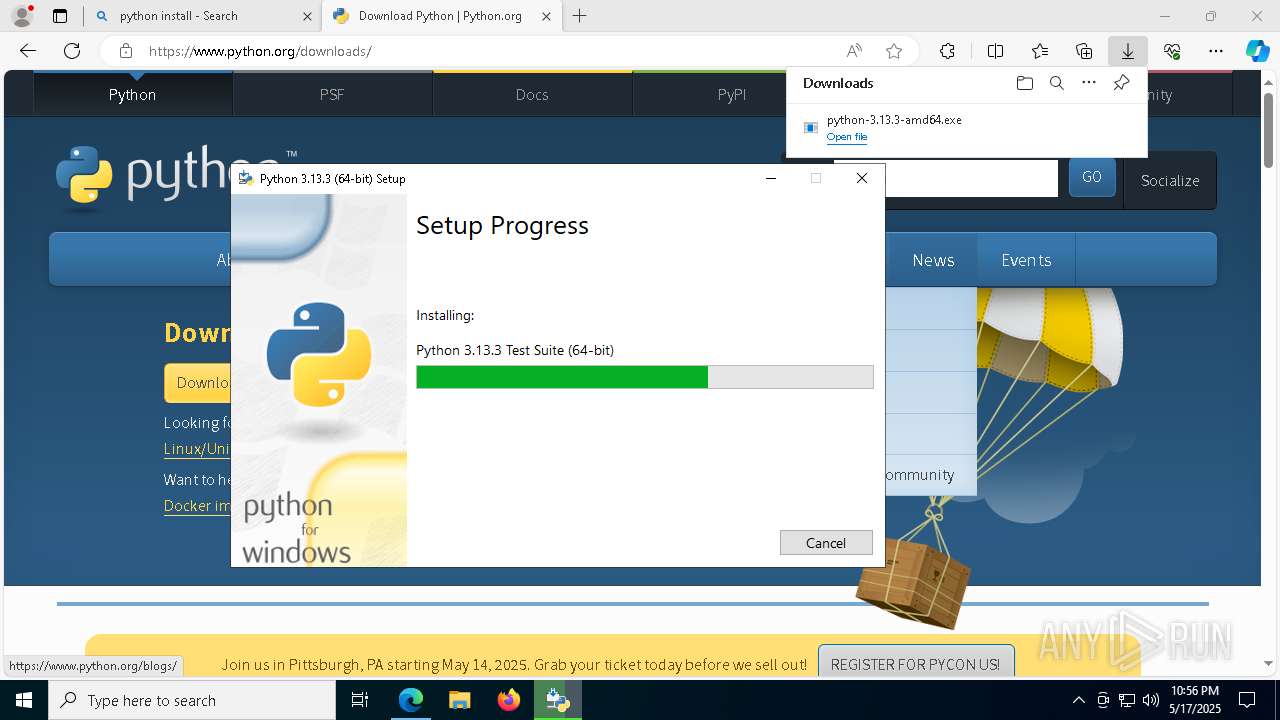The width and height of the screenshot is (1280, 720).
Task: Open Task View on taskbar
Action: [x=360, y=700]
